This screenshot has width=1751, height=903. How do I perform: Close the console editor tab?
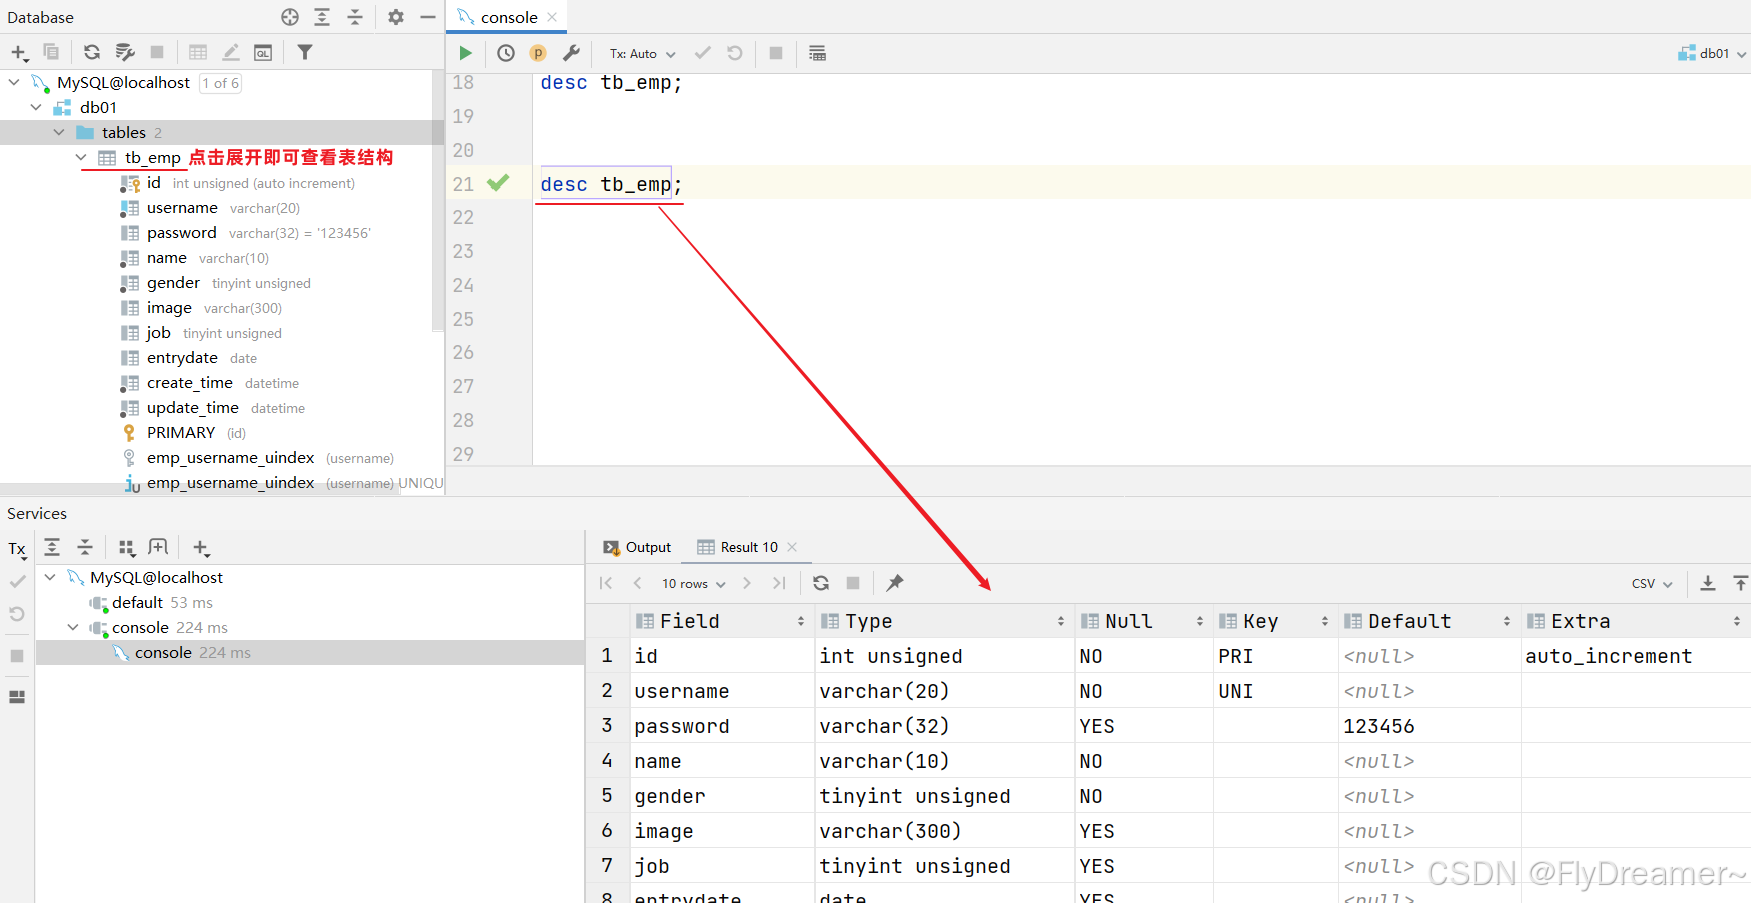pyautogui.click(x=552, y=17)
